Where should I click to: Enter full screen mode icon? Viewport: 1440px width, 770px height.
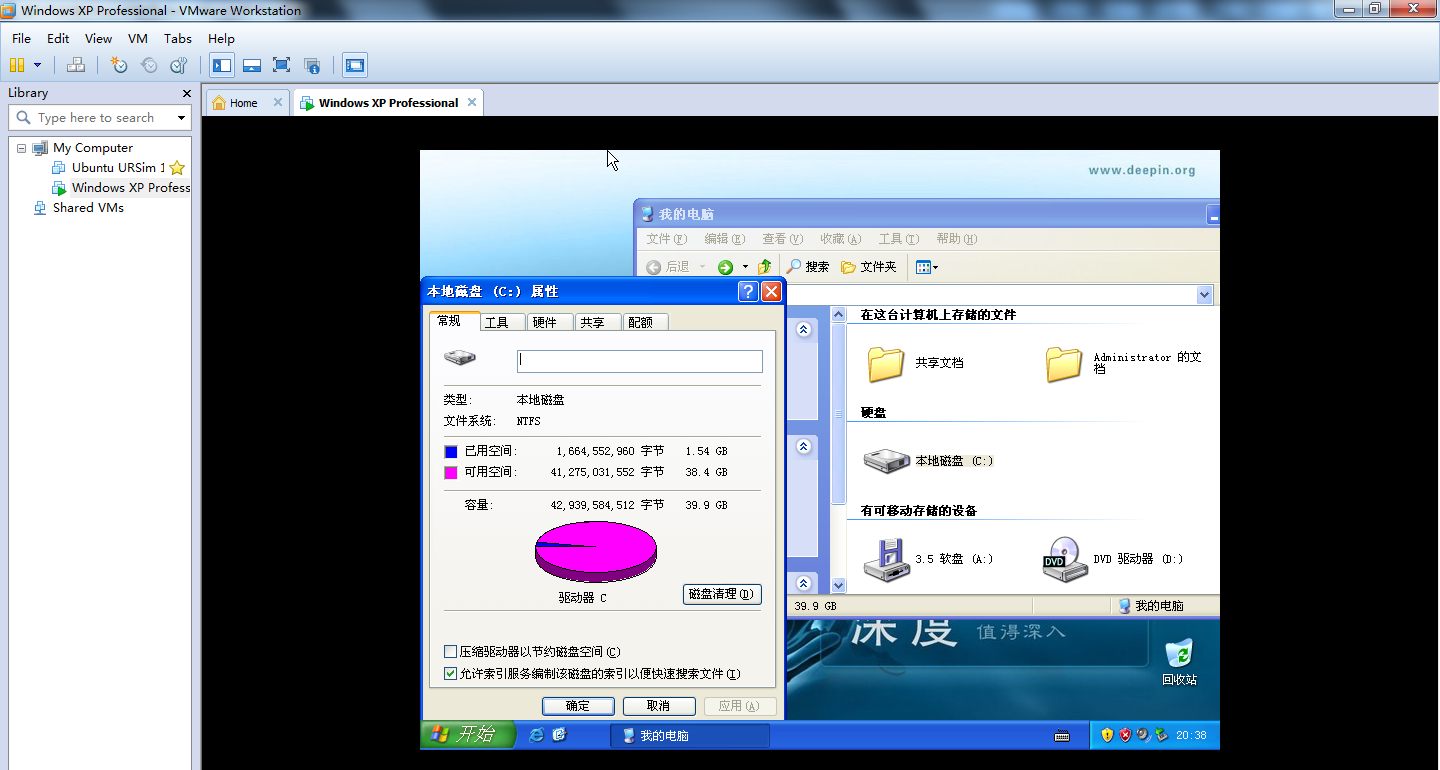point(282,65)
